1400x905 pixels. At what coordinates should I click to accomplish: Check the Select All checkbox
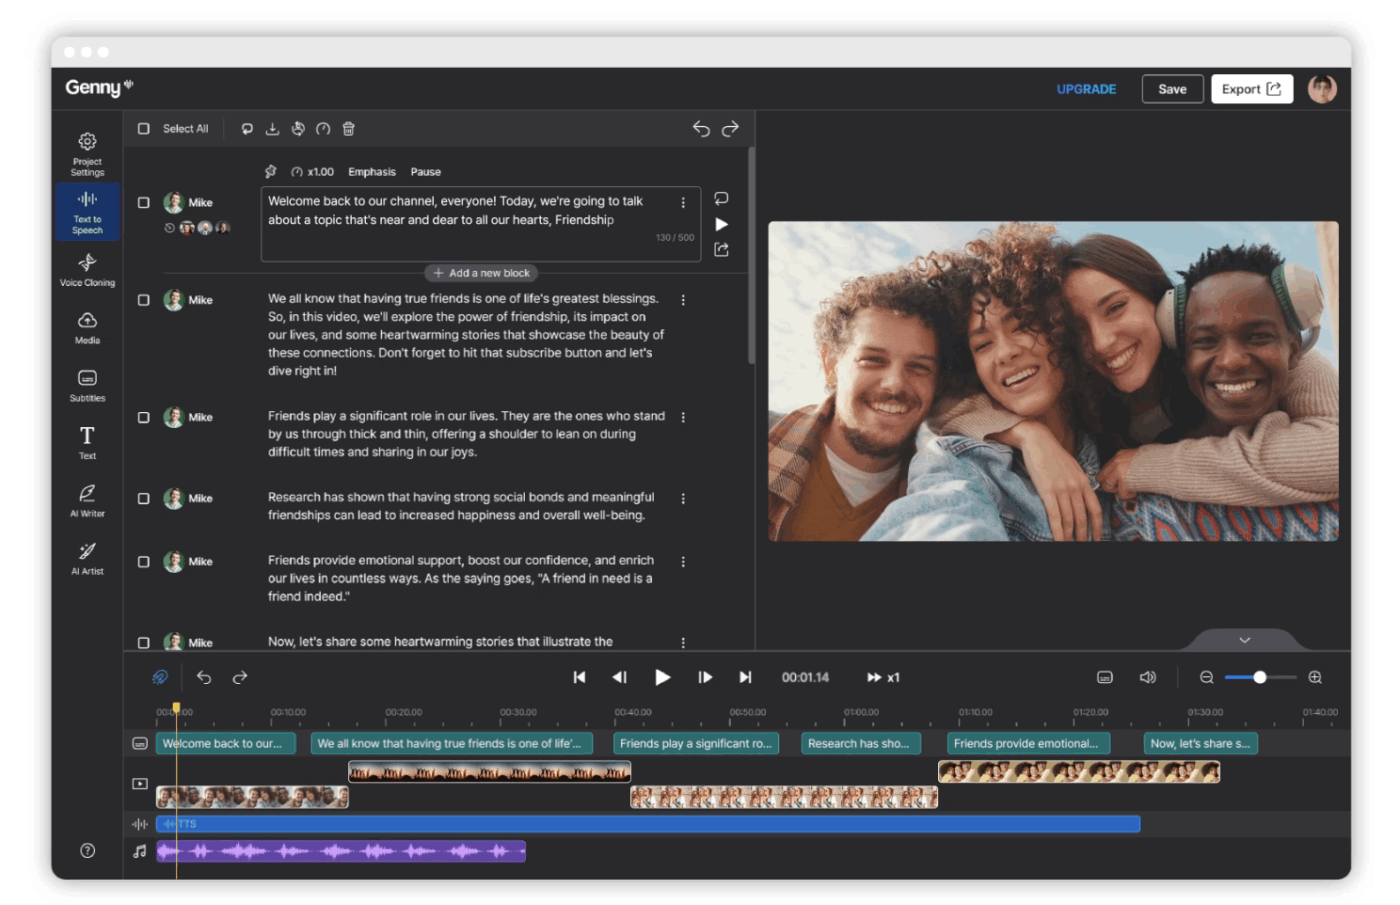pyautogui.click(x=144, y=129)
